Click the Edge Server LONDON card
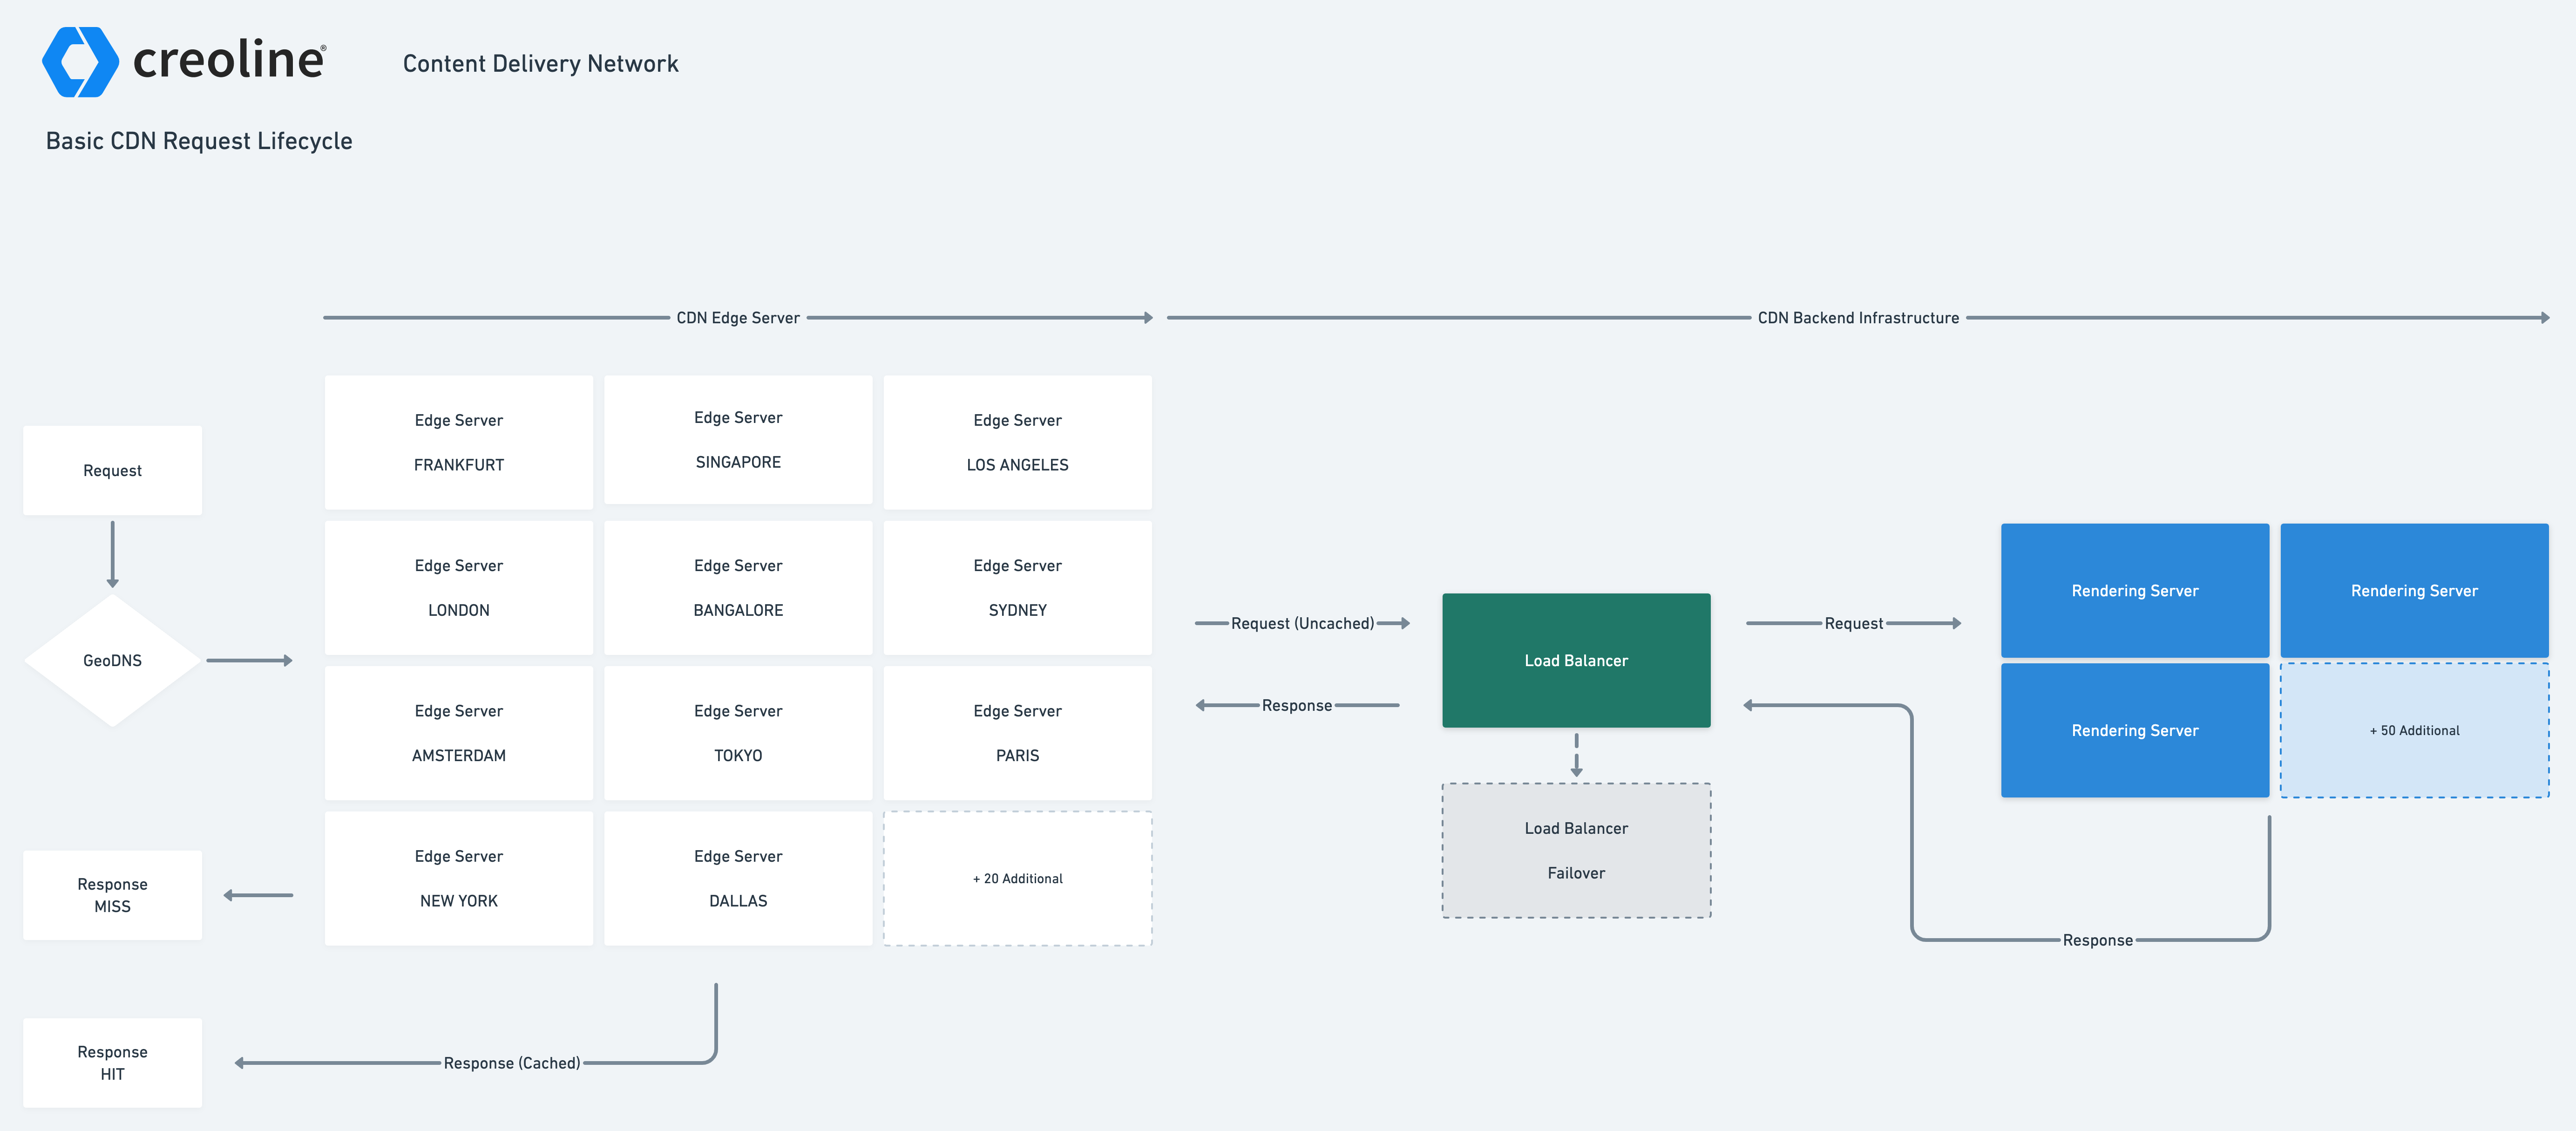The image size is (2576, 1131). (459, 588)
